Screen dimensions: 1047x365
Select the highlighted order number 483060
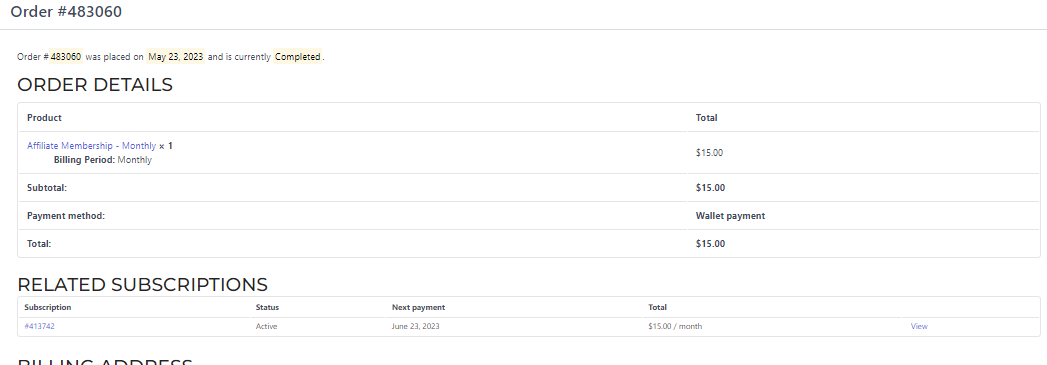coord(66,57)
